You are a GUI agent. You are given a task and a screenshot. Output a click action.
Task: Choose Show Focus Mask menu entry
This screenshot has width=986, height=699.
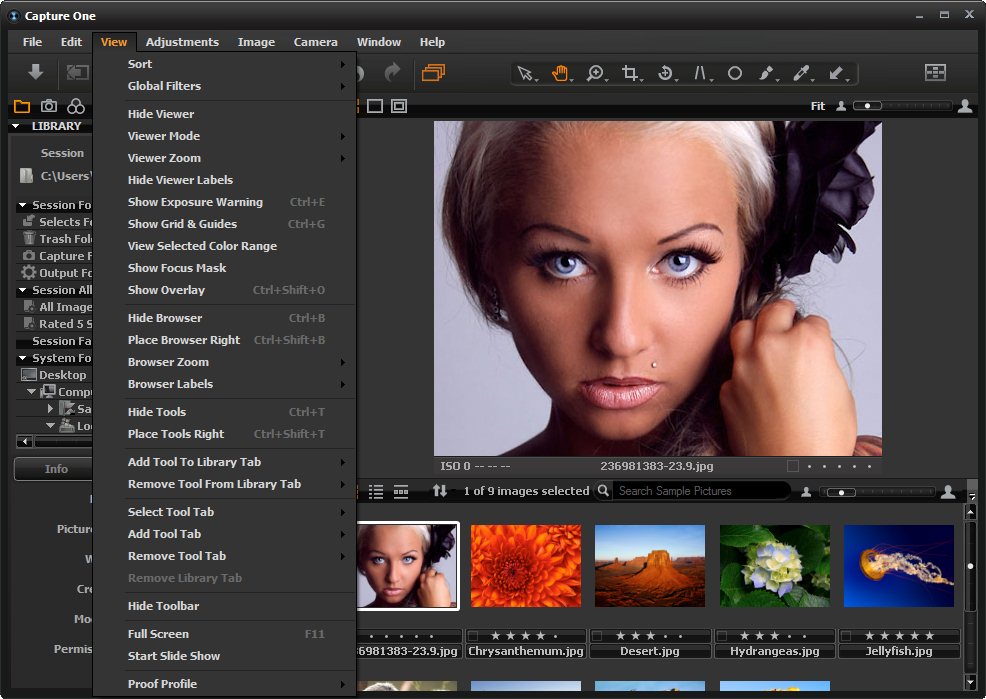click(177, 268)
